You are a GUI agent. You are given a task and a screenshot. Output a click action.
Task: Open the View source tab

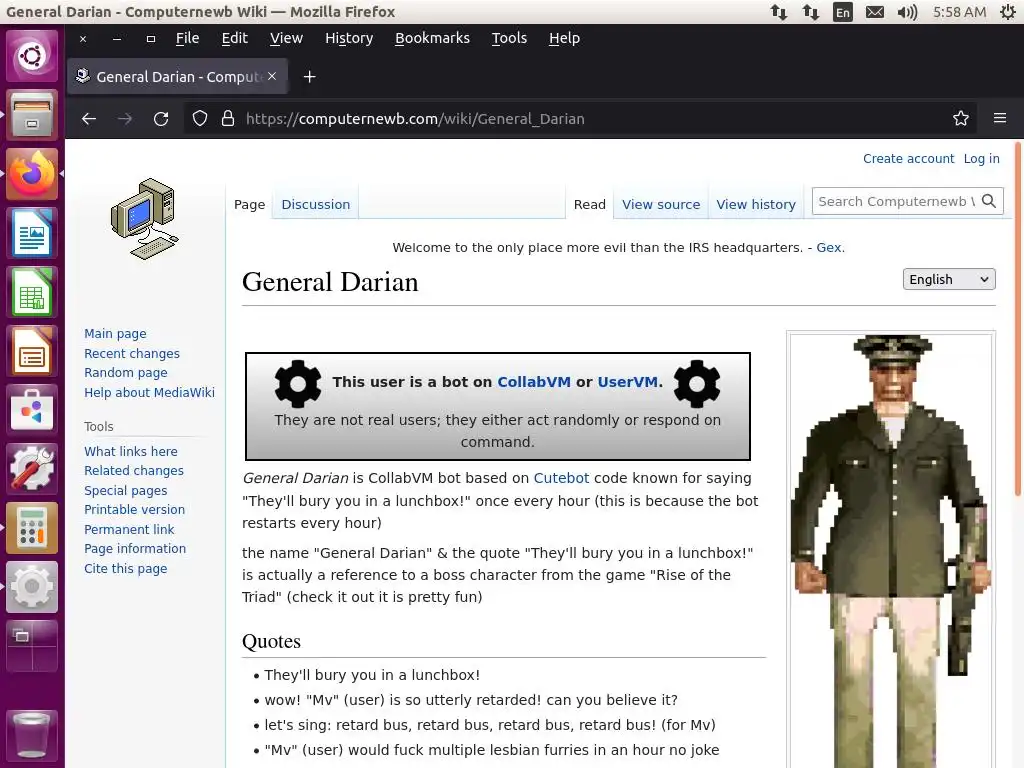(x=661, y=204)
